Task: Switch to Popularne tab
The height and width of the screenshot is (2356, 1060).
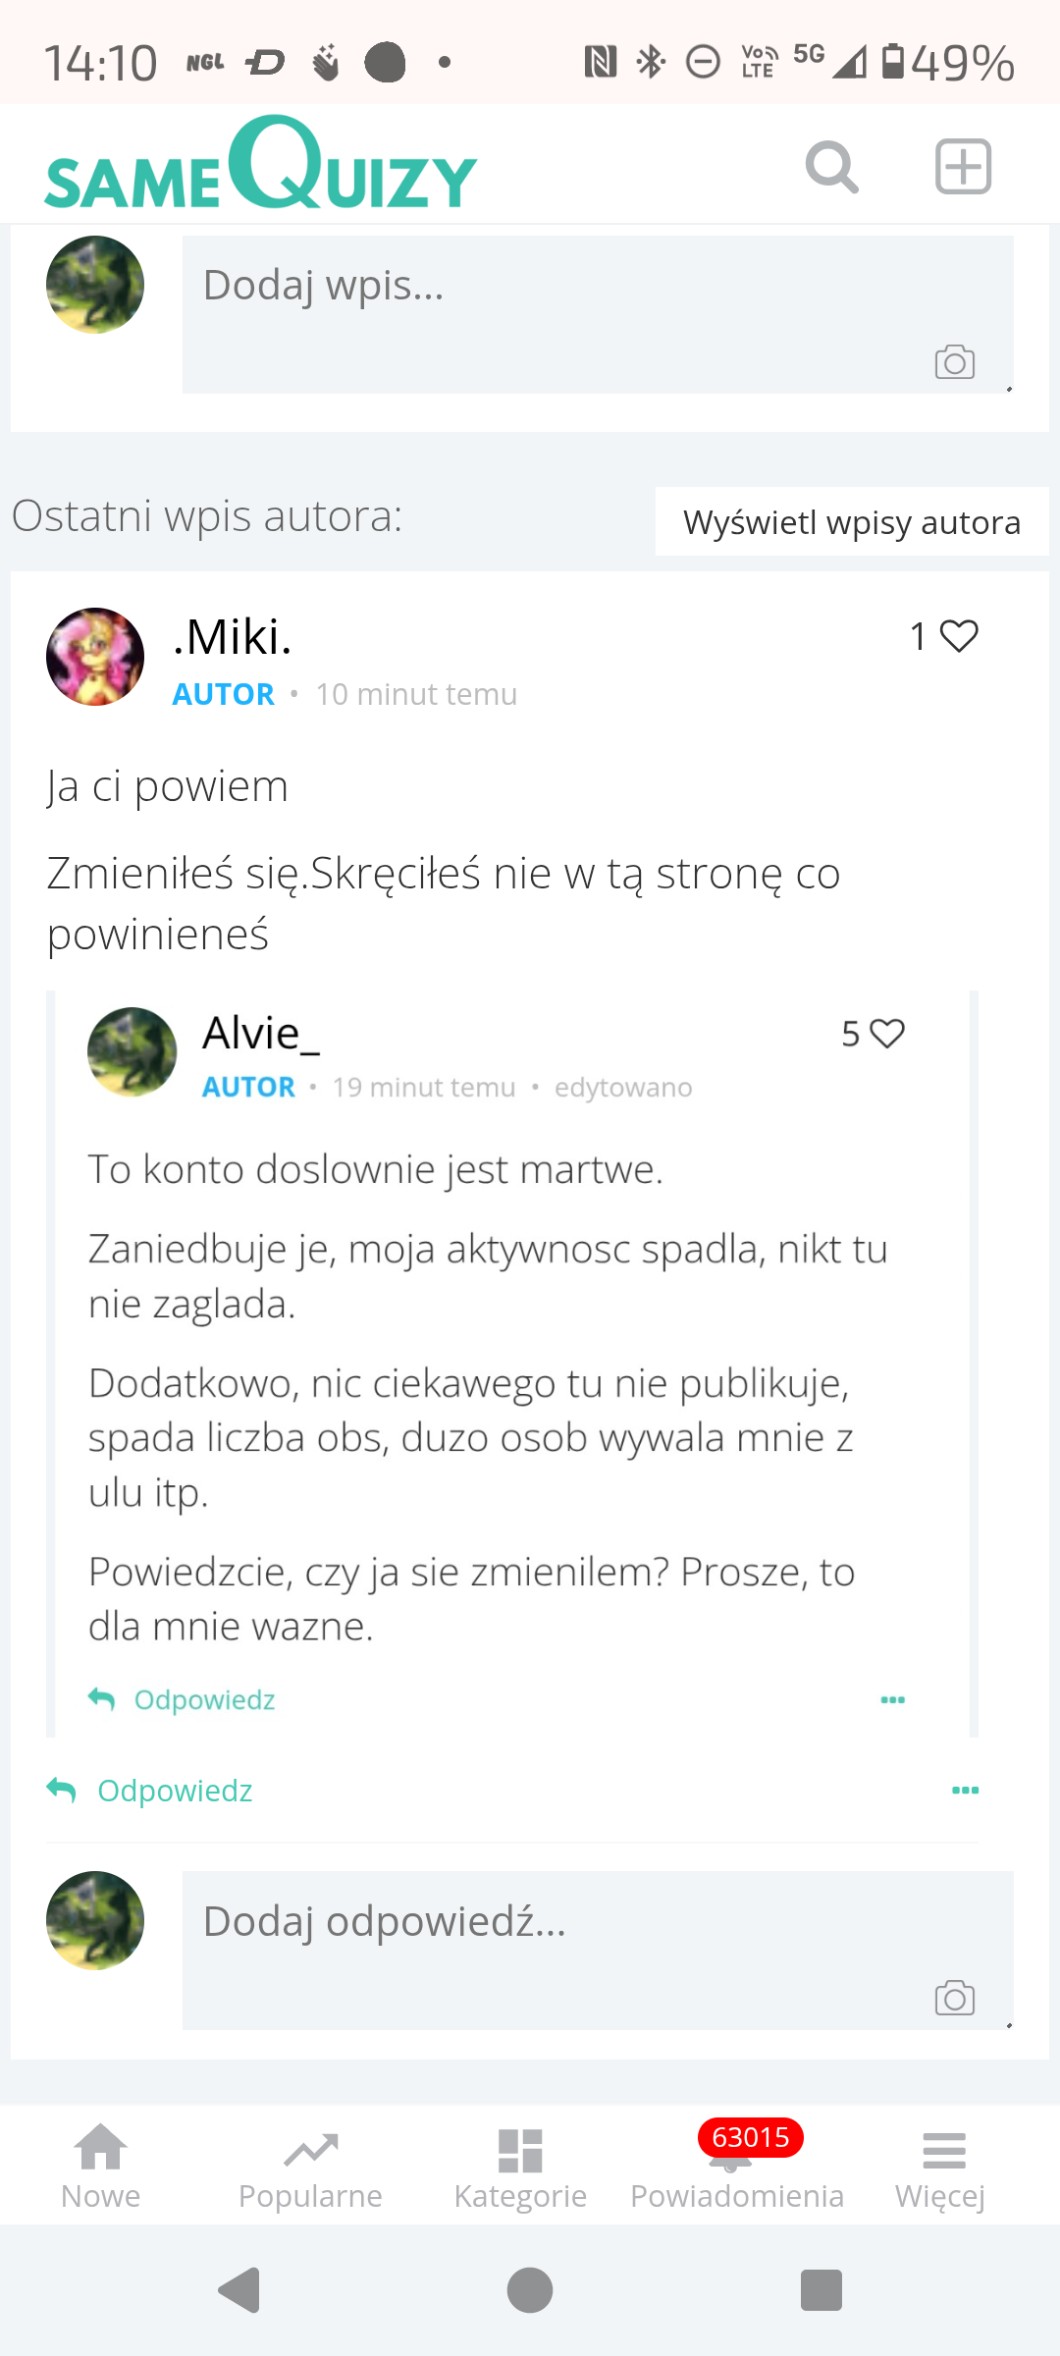Action: pos(310,2166)
